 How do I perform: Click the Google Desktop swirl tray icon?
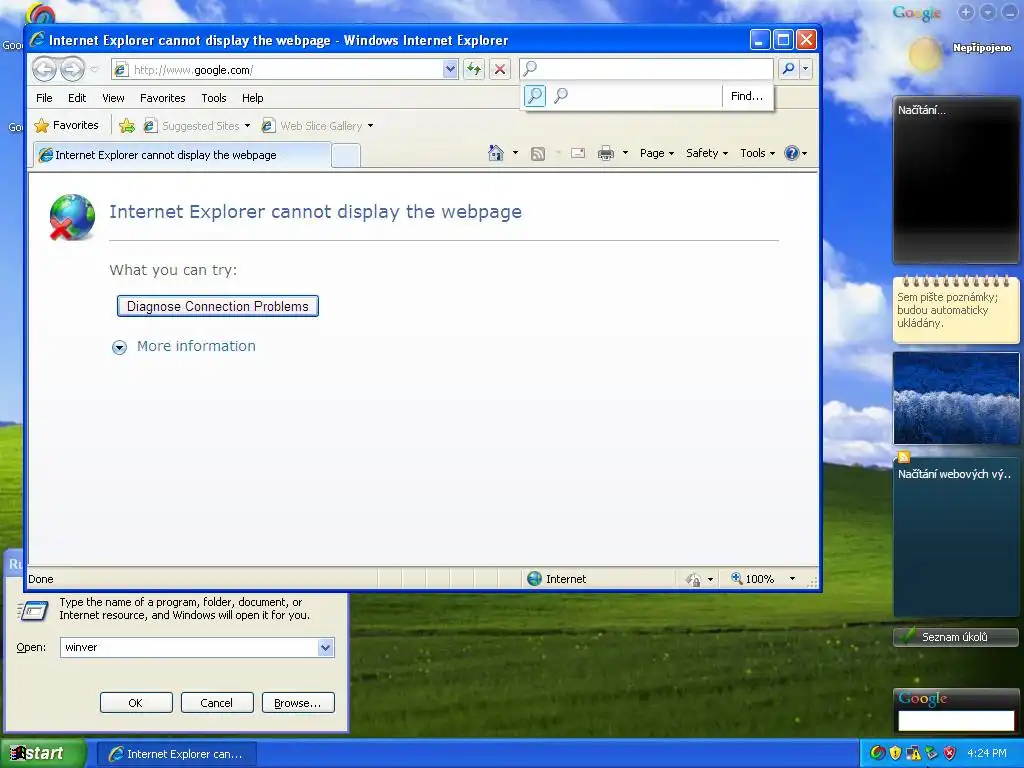pos(878,753)
